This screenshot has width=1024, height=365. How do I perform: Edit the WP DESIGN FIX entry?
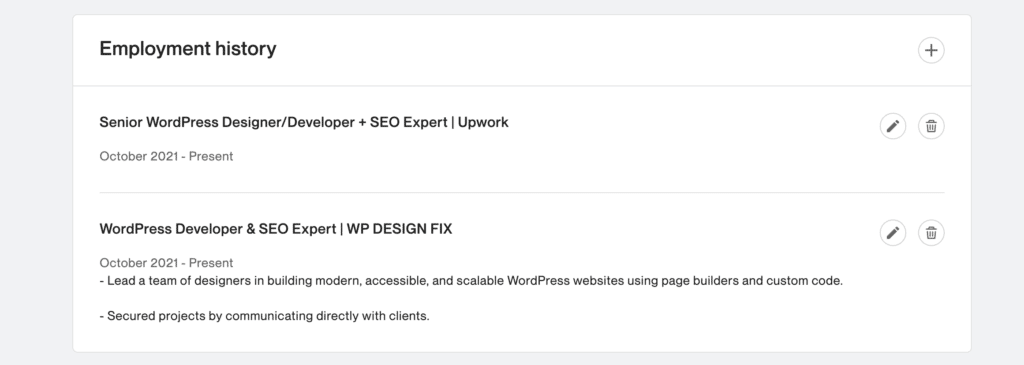click(x=892, y=232)
